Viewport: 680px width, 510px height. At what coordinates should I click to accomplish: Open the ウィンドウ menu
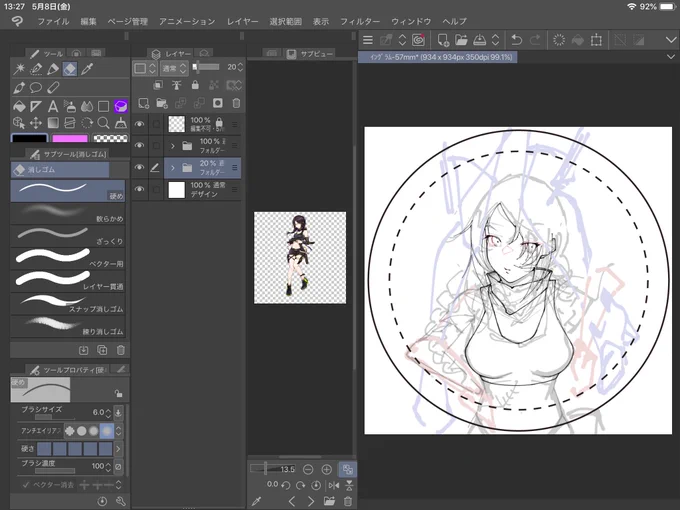pos(411,21)
